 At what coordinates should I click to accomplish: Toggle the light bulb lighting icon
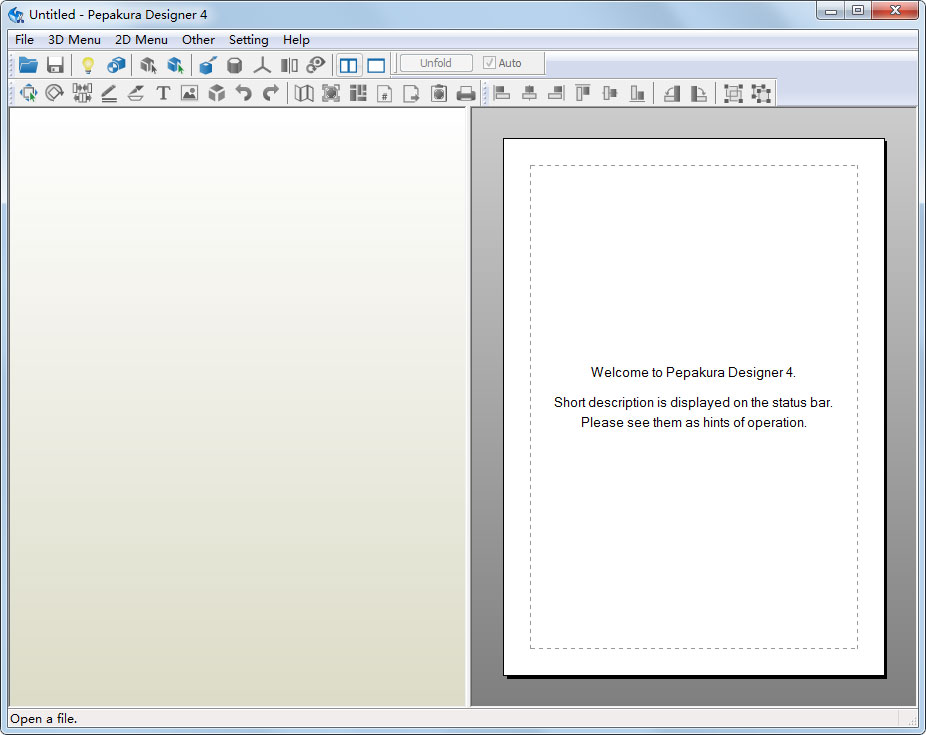(88, 65)
